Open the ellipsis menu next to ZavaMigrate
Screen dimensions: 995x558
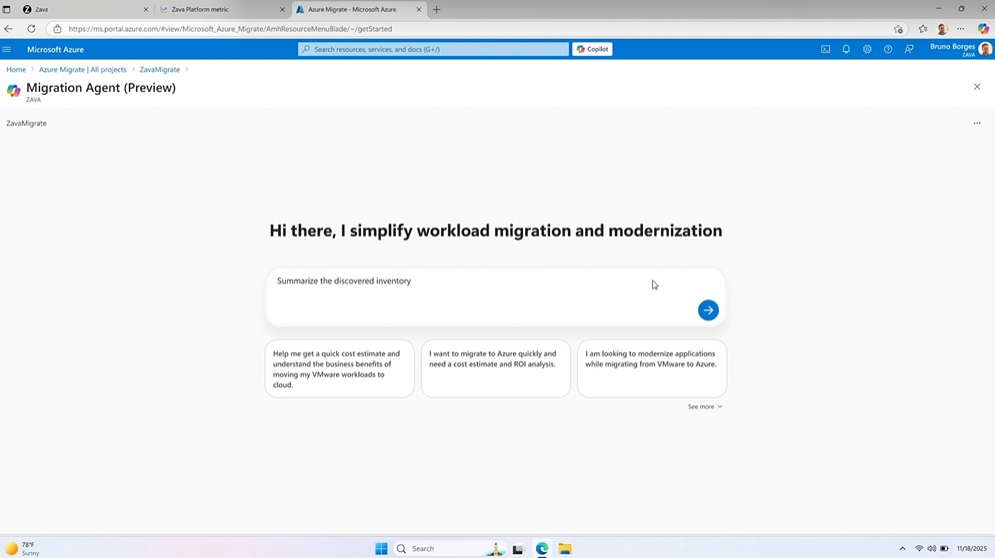point(977,123)
